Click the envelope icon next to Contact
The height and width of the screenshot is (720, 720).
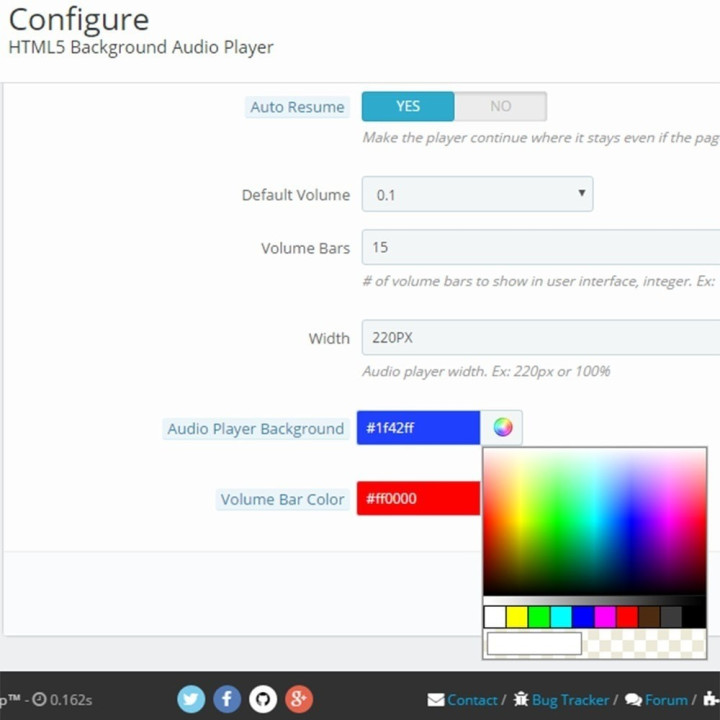[x=436, y=700]
